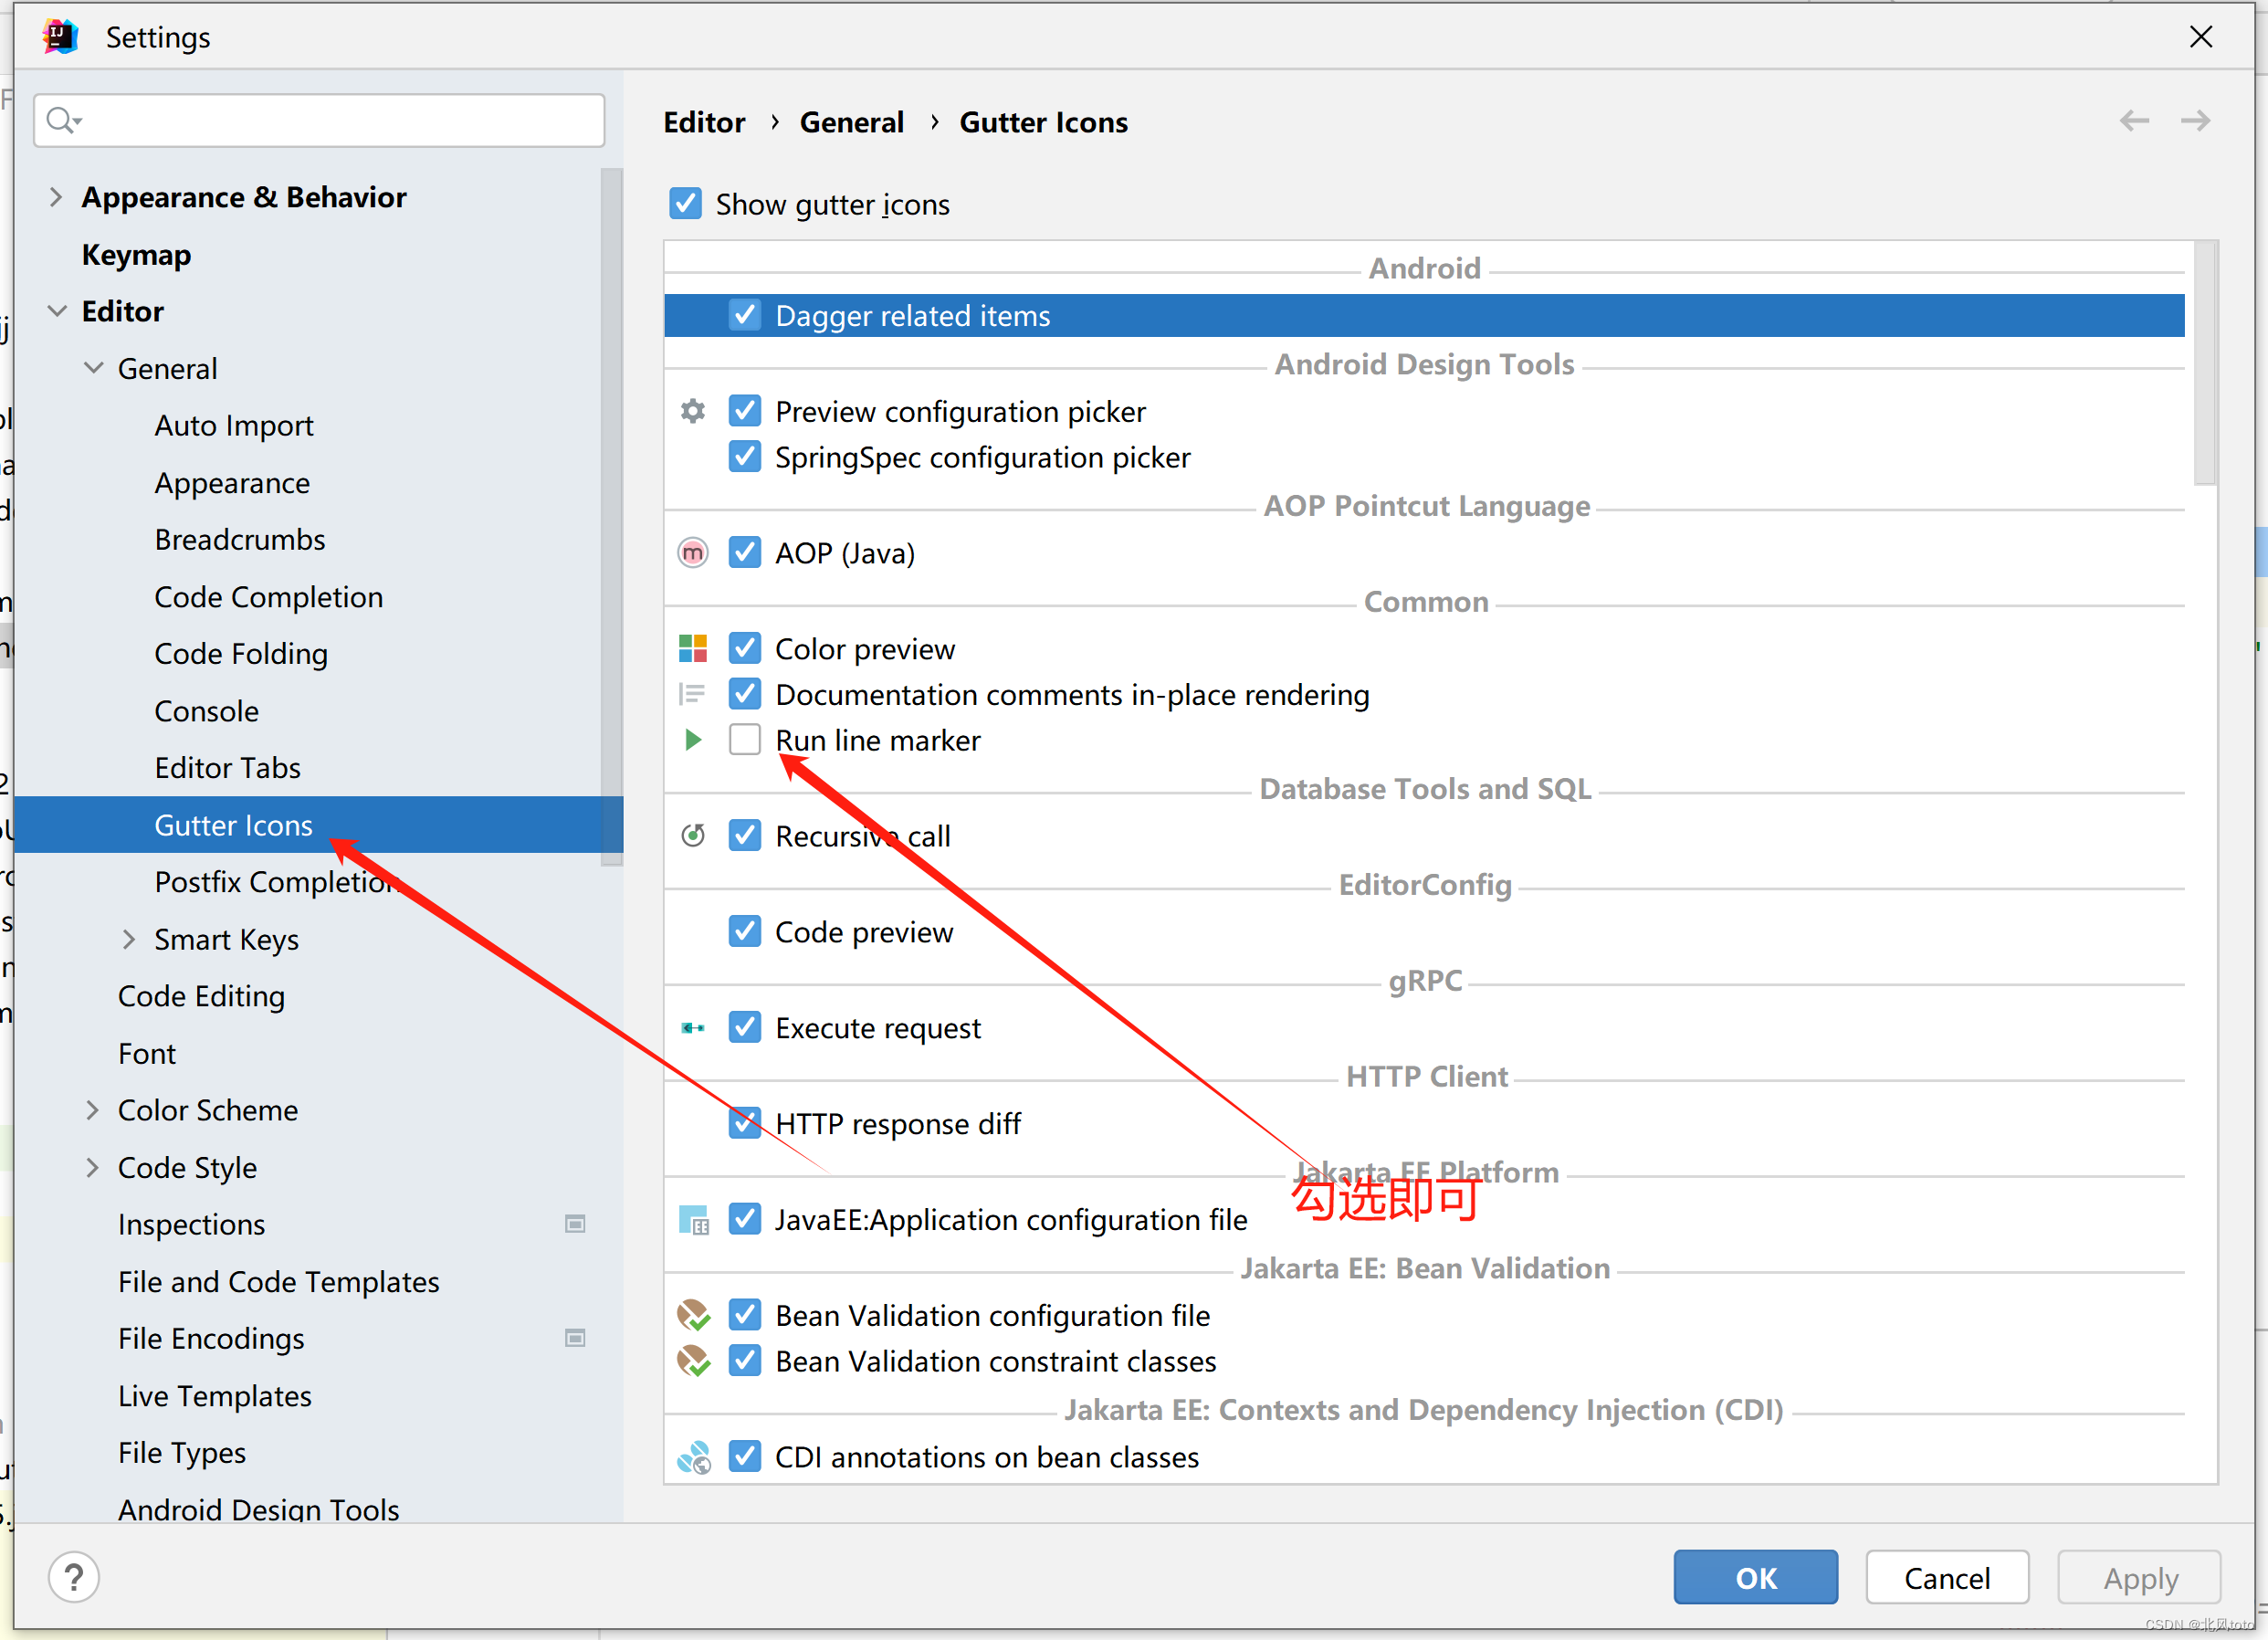Close the Settings dialog with X
This screenshot has width=2268, height=1640.
pos(2201,37)
